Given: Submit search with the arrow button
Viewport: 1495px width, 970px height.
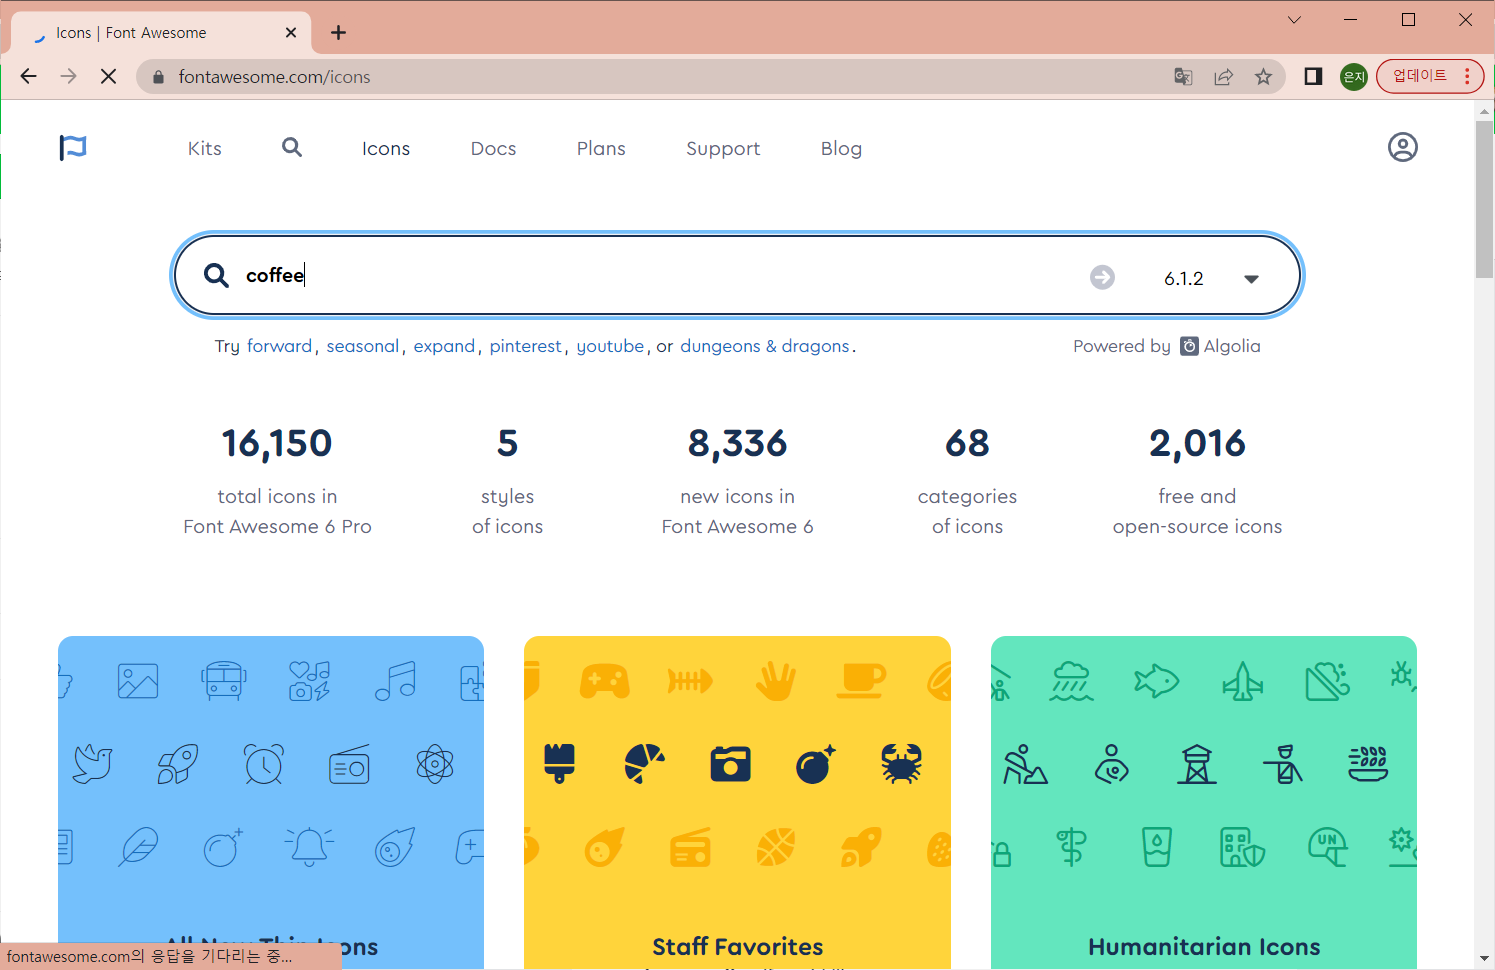Looking at the screenshot, I should coord(1102,277).
